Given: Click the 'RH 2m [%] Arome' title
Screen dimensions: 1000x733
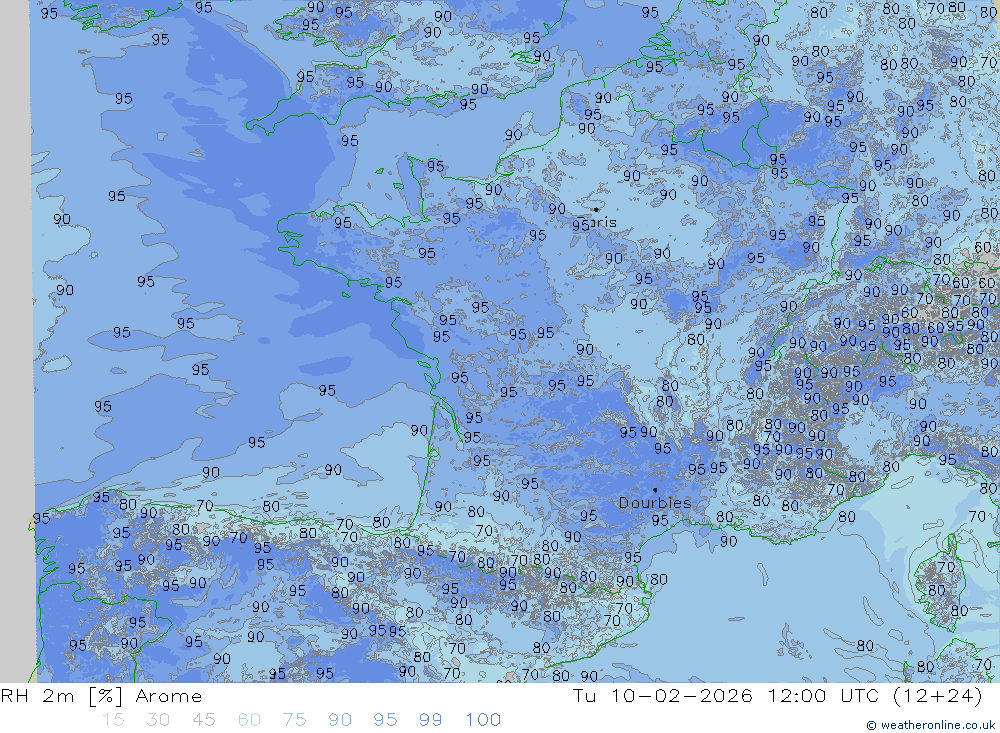Looking at the screenshot, I should [101, 695].
